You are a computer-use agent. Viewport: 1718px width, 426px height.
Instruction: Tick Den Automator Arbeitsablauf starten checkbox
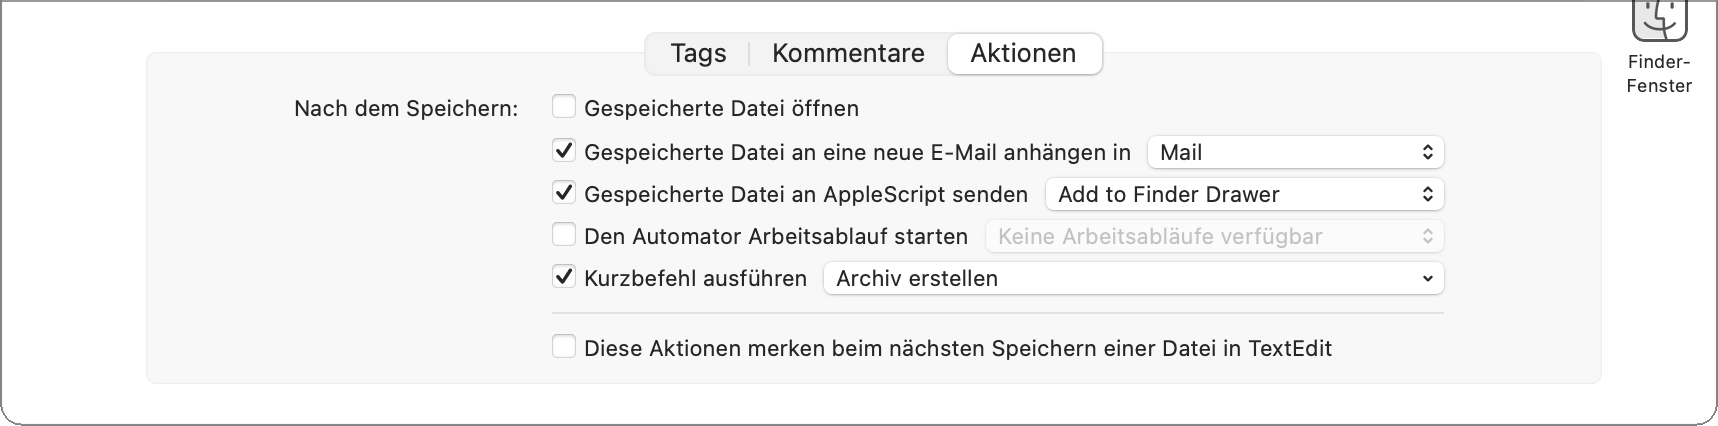point(564,236)
